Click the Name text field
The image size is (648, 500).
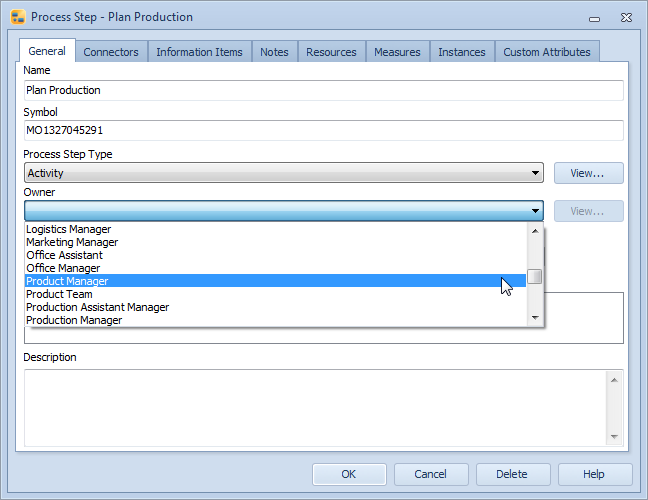click(x=323, y=90)
